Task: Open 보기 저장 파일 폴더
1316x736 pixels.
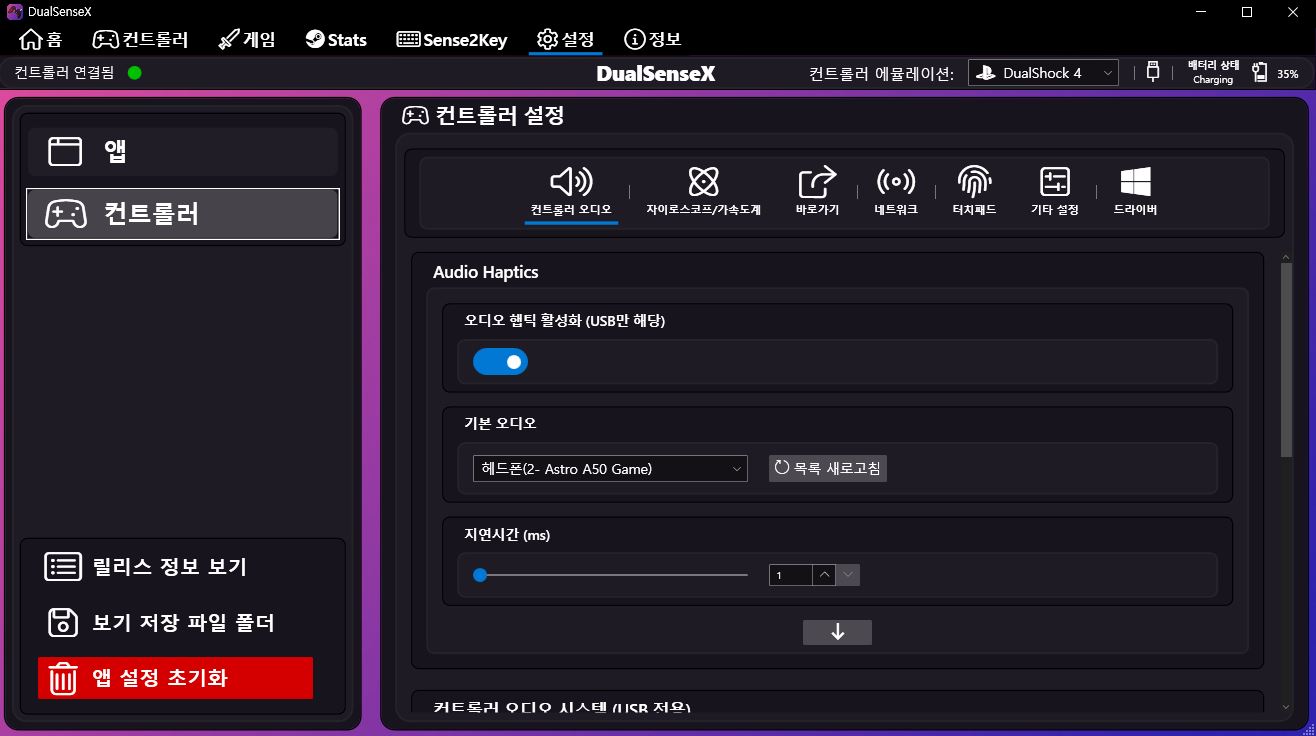Action: (160, 622)
